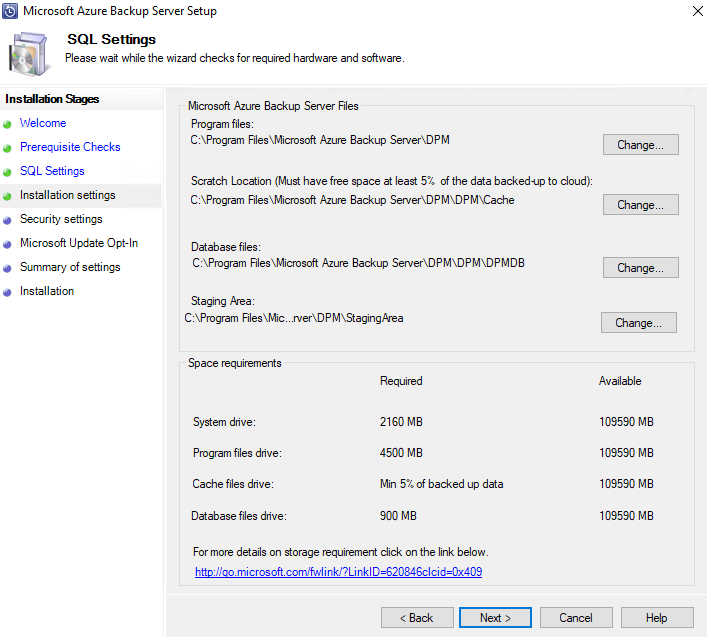This screenshot has width=707, height=637.
Task: Click 'Min 5% of backed up data' text
Action: pos(441,484)
